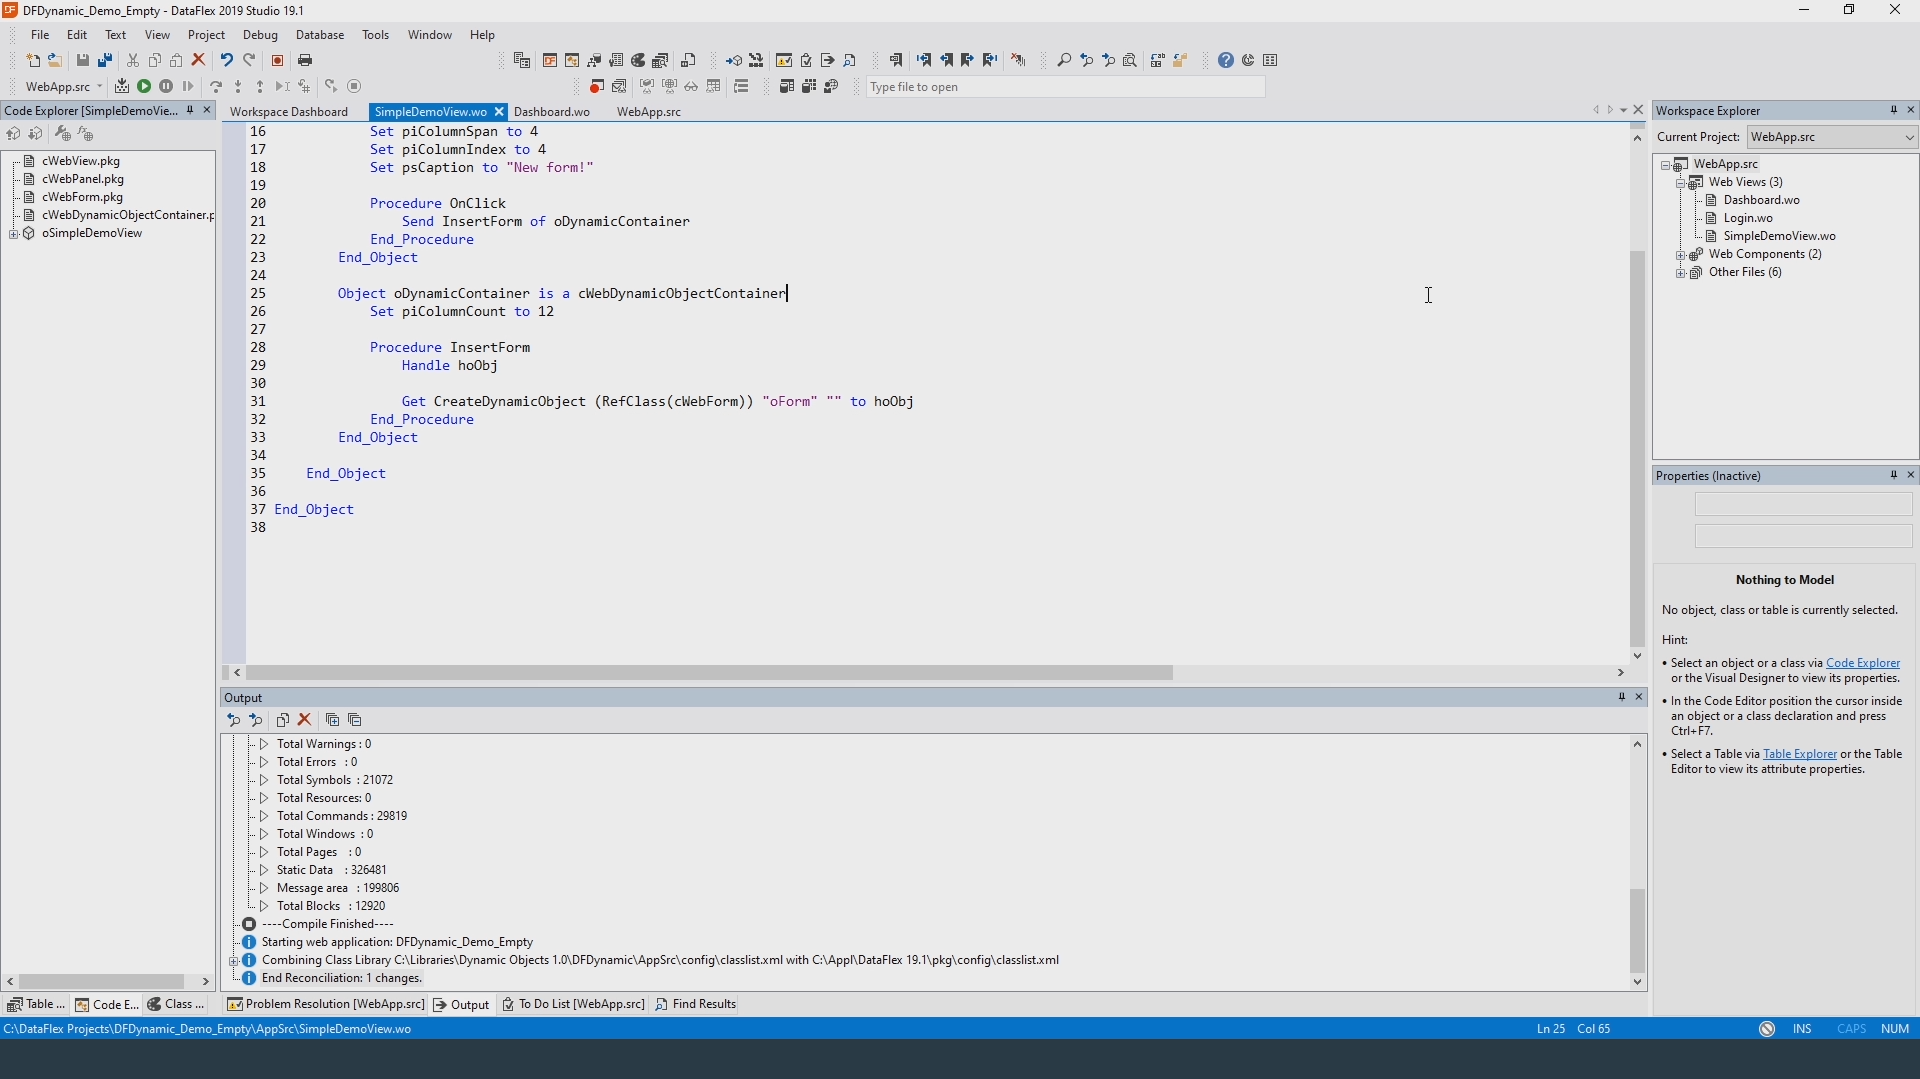Image resolution: width=1920 pixels, height=1079 pixels.
Task: Click the editor horizontal scrollbar thumb
Action: pos(710,674)
